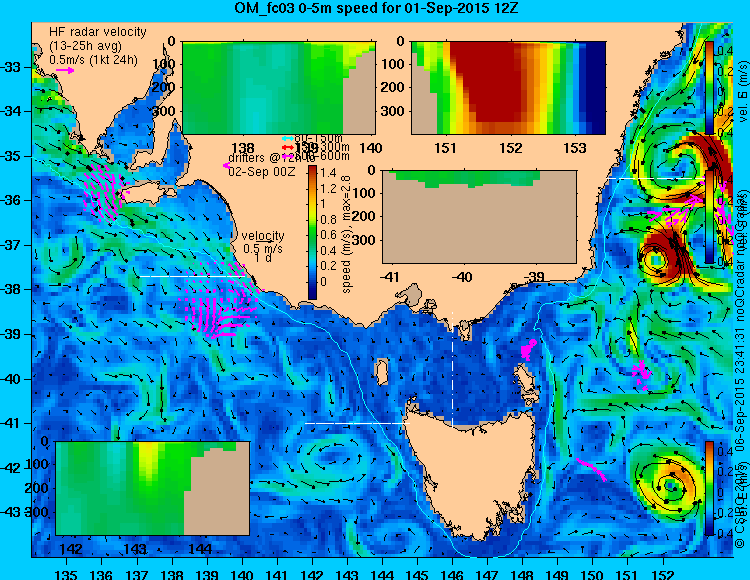Image resolution: width=750 pixels, height=580 pixels.
Task: Click the white section line at 41S west of Tasmania
Action: point(358,423)
